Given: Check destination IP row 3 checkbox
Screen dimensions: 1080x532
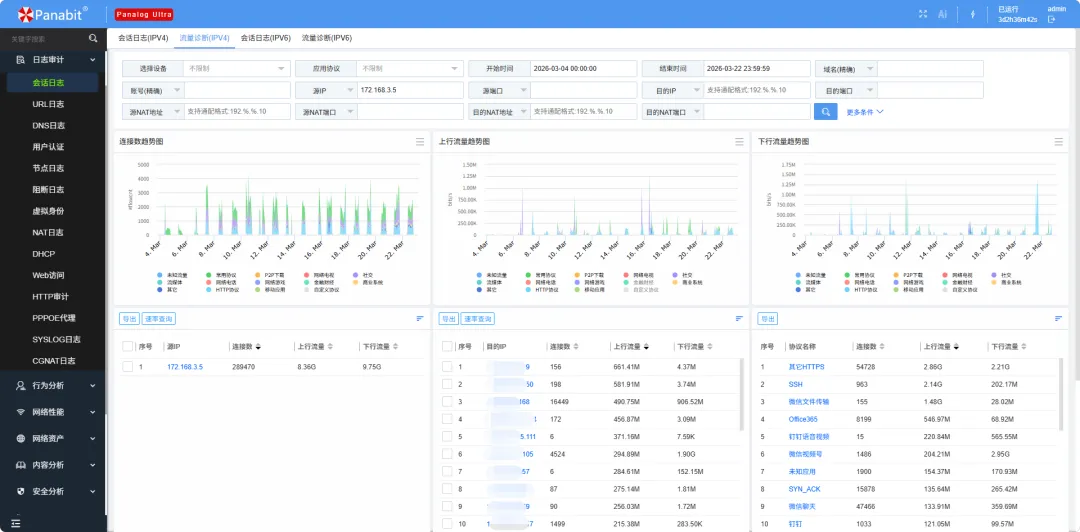Looking at the screenshot, I should click(447, 401).
